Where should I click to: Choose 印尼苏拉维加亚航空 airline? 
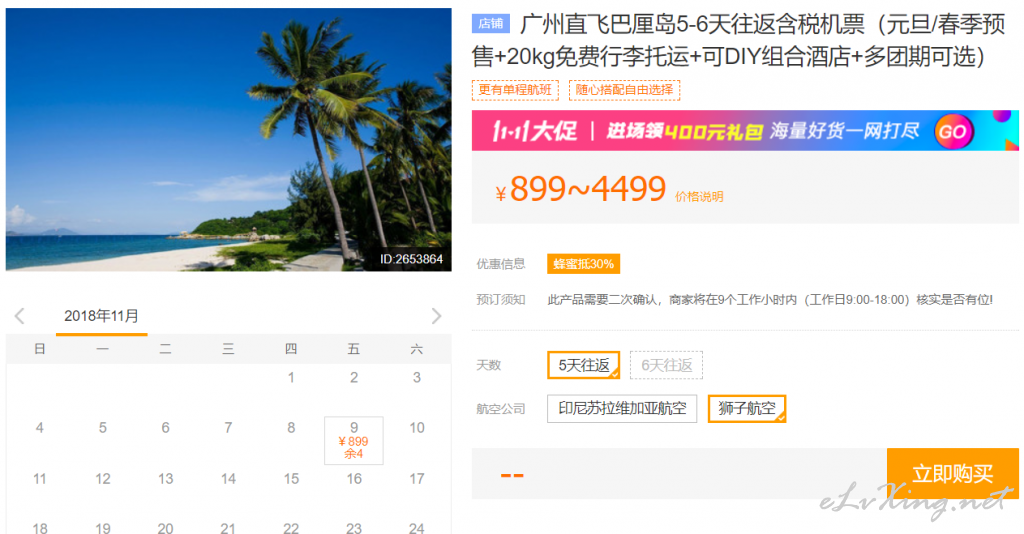(x=622, y=409)
